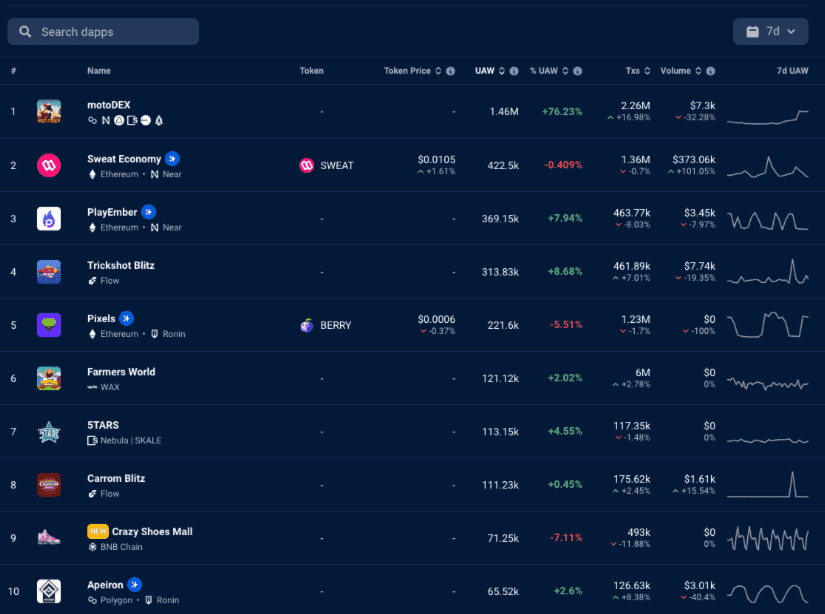Click the search magnifier icon
Viewport: 825px width, 614px height.
(x=25, y=32)
